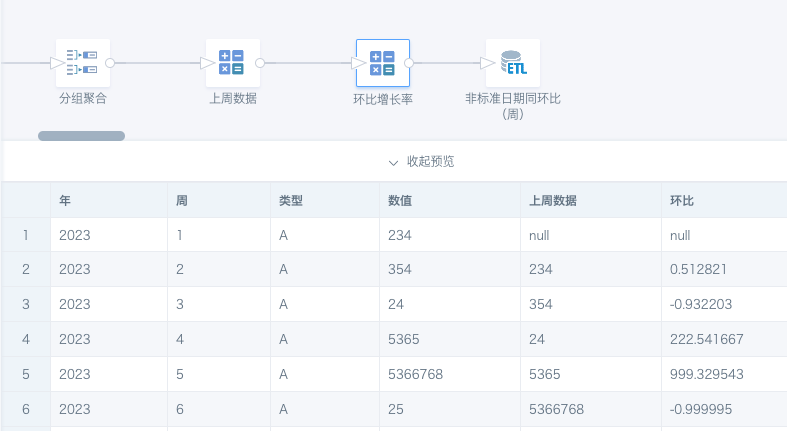787x431 pixels.
Task: Select the 上周数据 calculation node icon
Action: (x=232, y=63)
